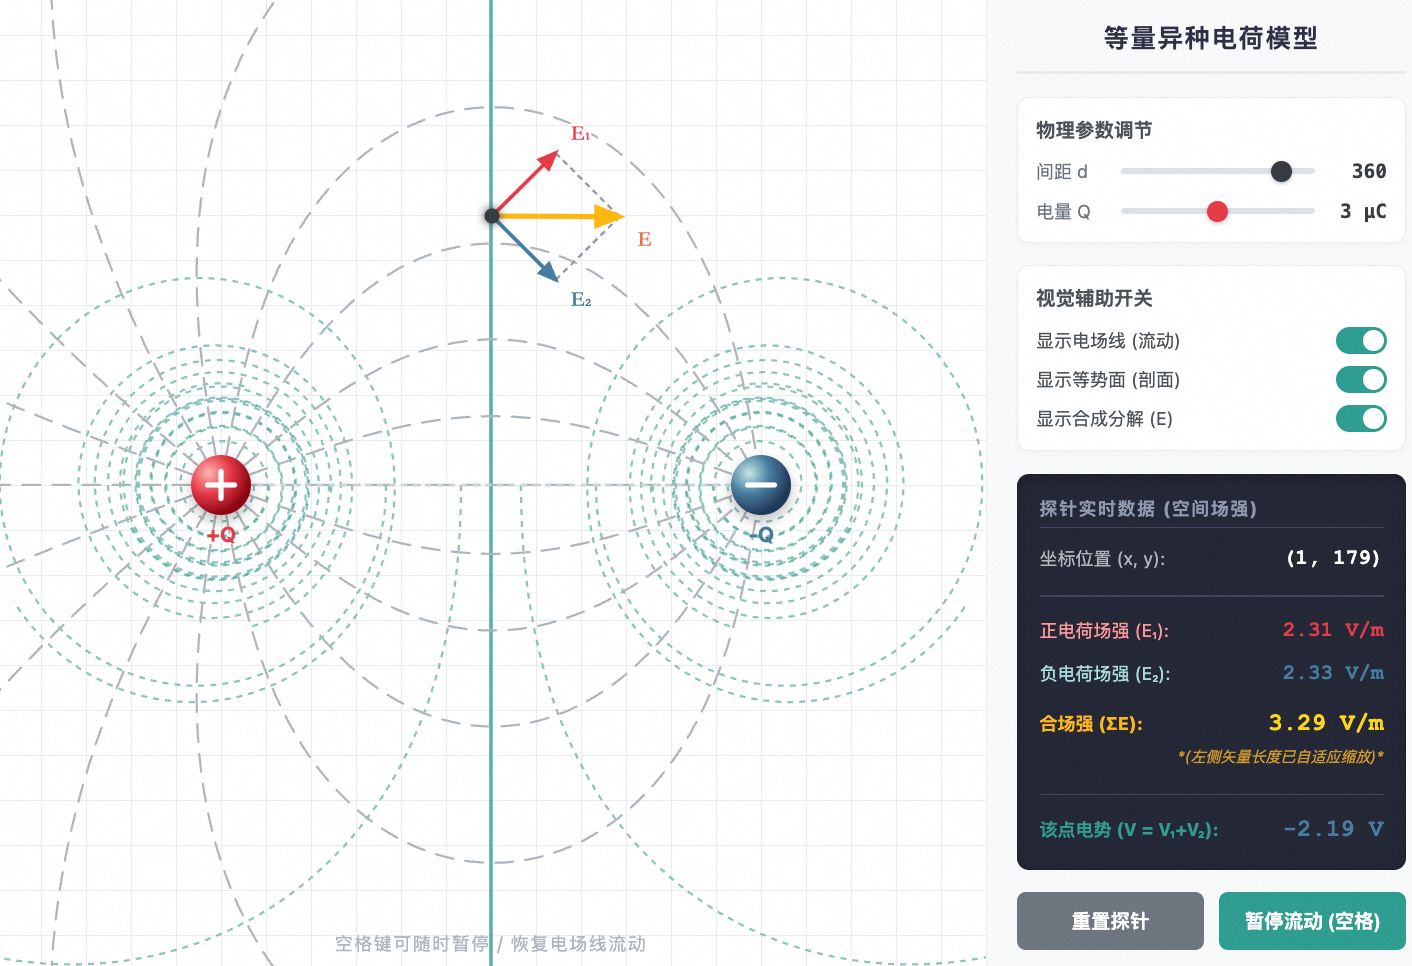Click the E₂ vector label
The height and width of the screenshot is (966, 1412).
click(x=581, y=299)
